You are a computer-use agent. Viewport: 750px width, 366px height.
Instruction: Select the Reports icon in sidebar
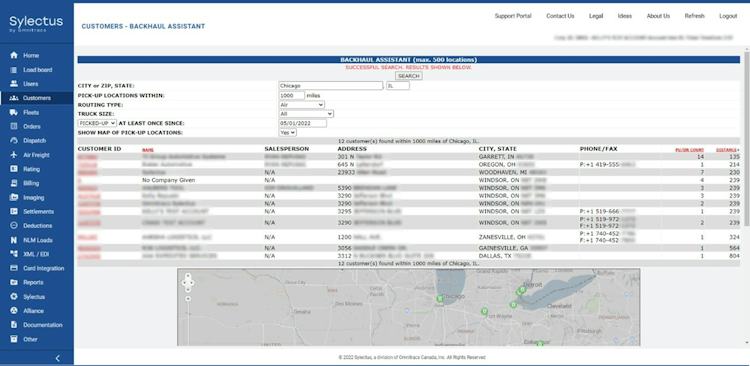coord(14,282)
